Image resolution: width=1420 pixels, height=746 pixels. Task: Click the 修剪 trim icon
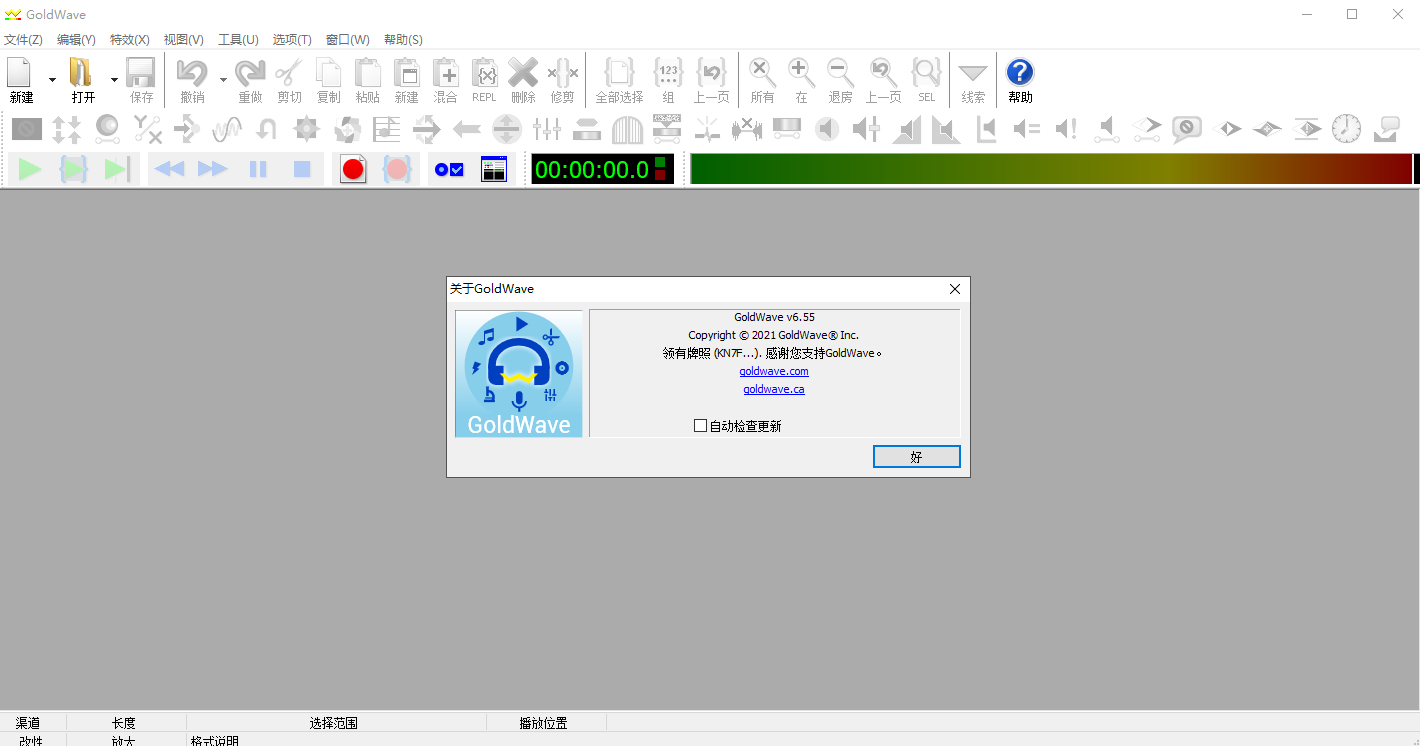pyautogui.click(x=562, y=72)
